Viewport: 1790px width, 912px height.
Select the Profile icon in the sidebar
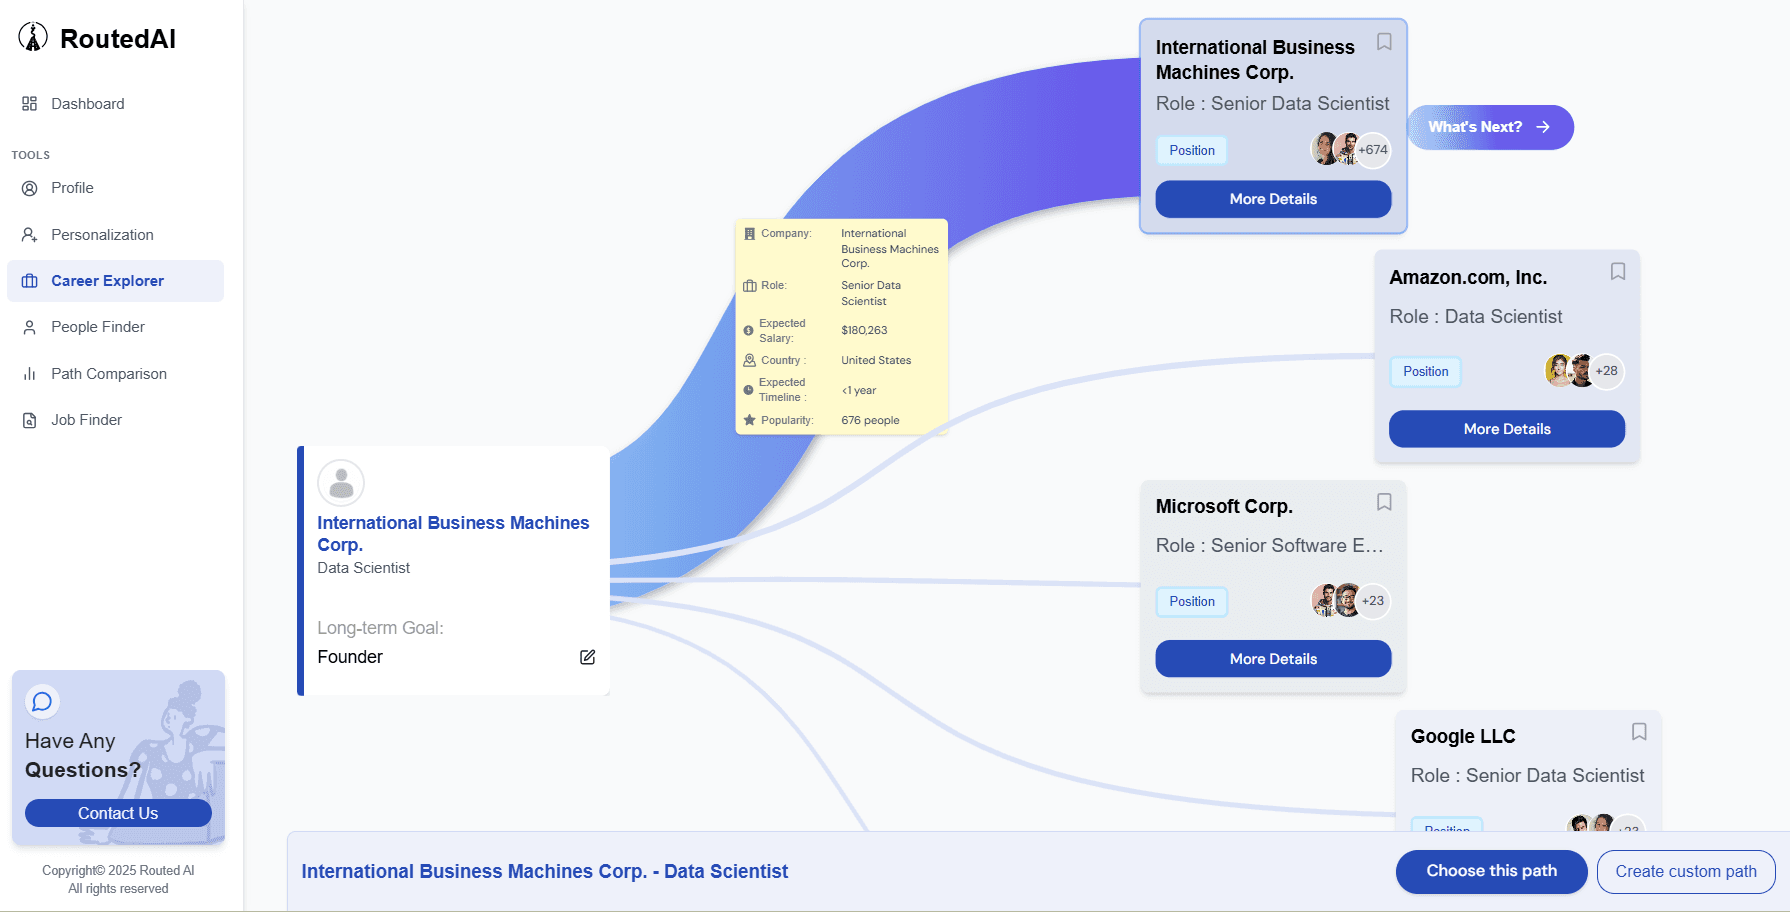(x=29, y=188)
